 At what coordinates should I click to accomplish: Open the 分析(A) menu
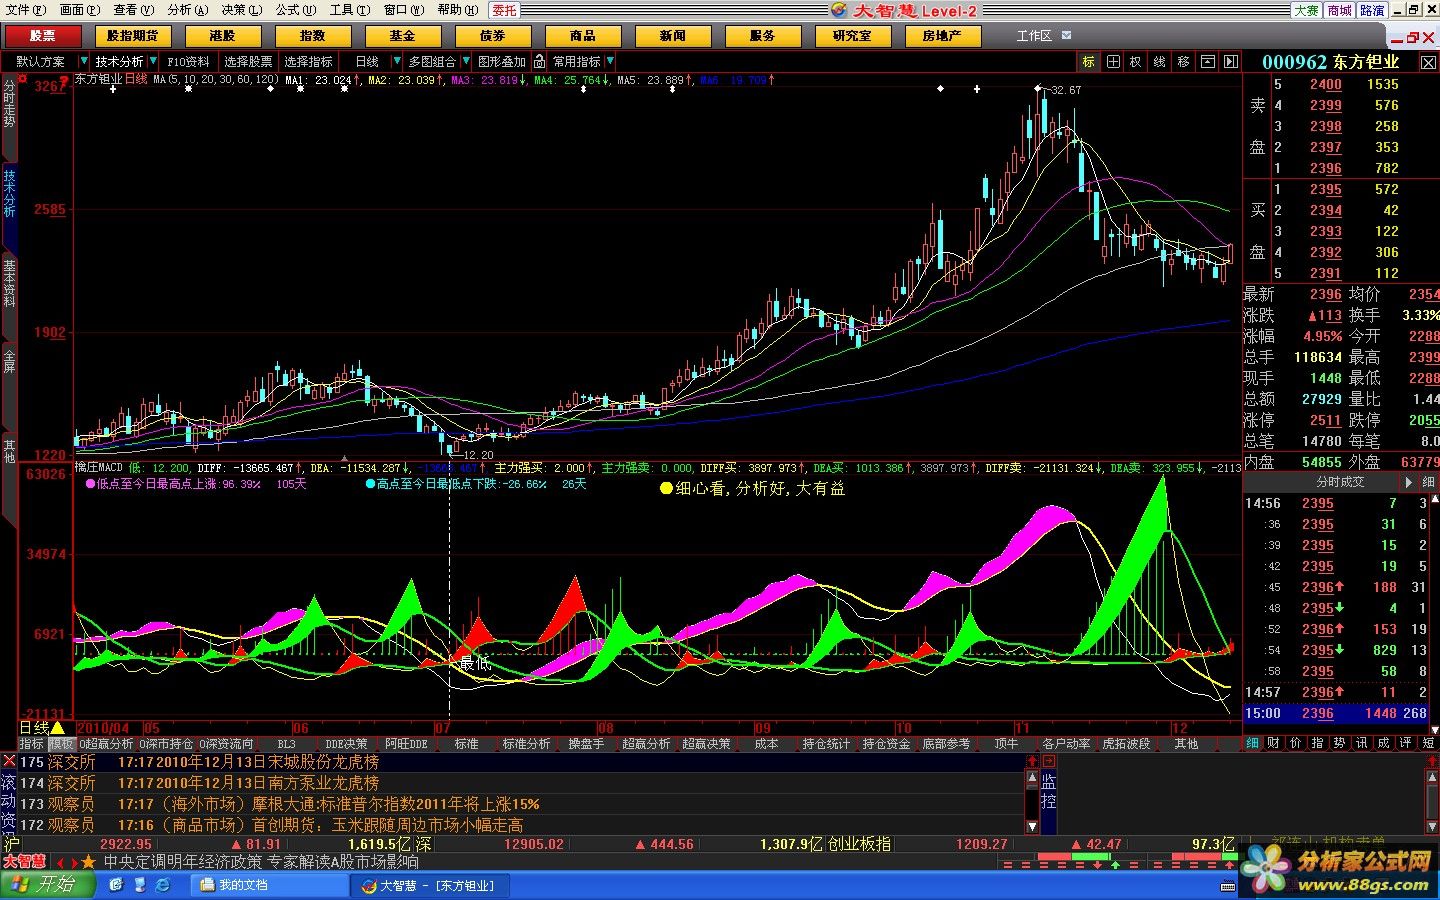tap(187, 10)
